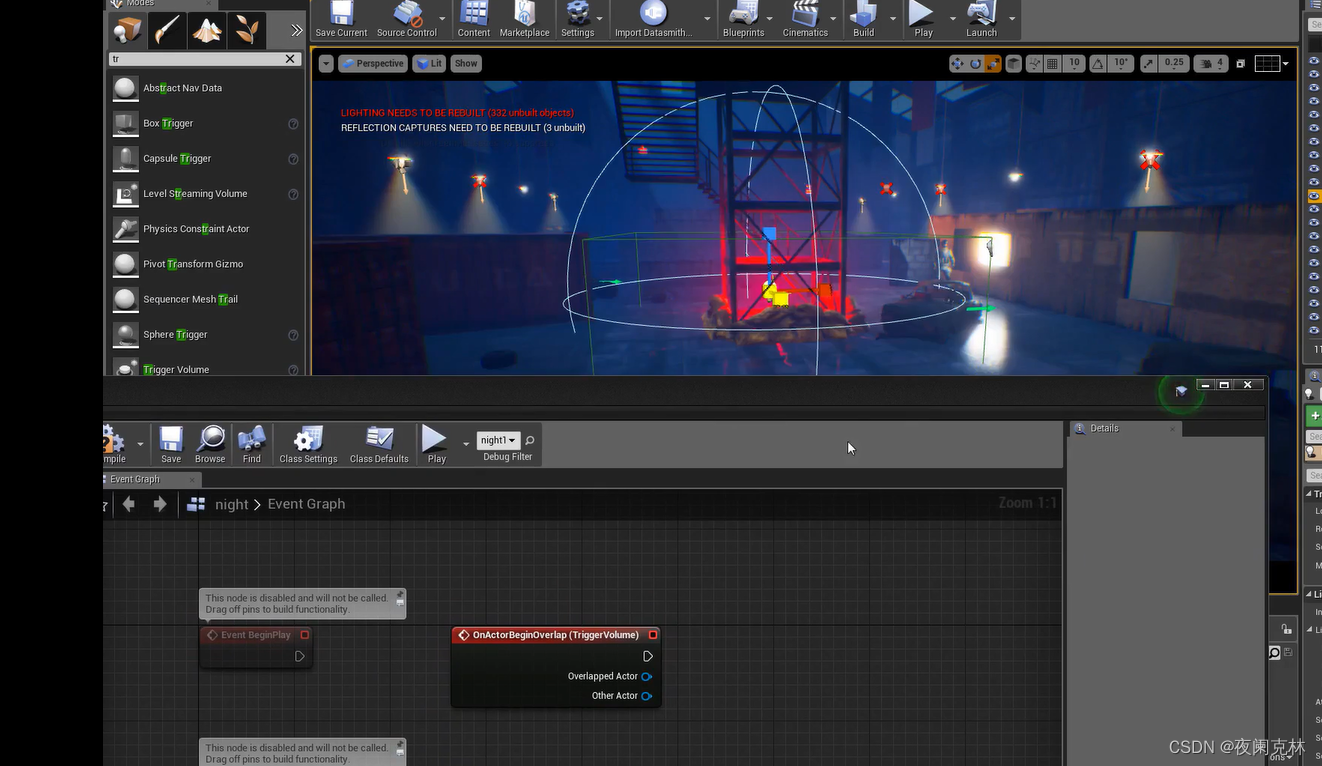Select Abstract Nav Data actor
Viewport: 1322px width, 766px height.
pyautogui.click(x=205, y=88)
